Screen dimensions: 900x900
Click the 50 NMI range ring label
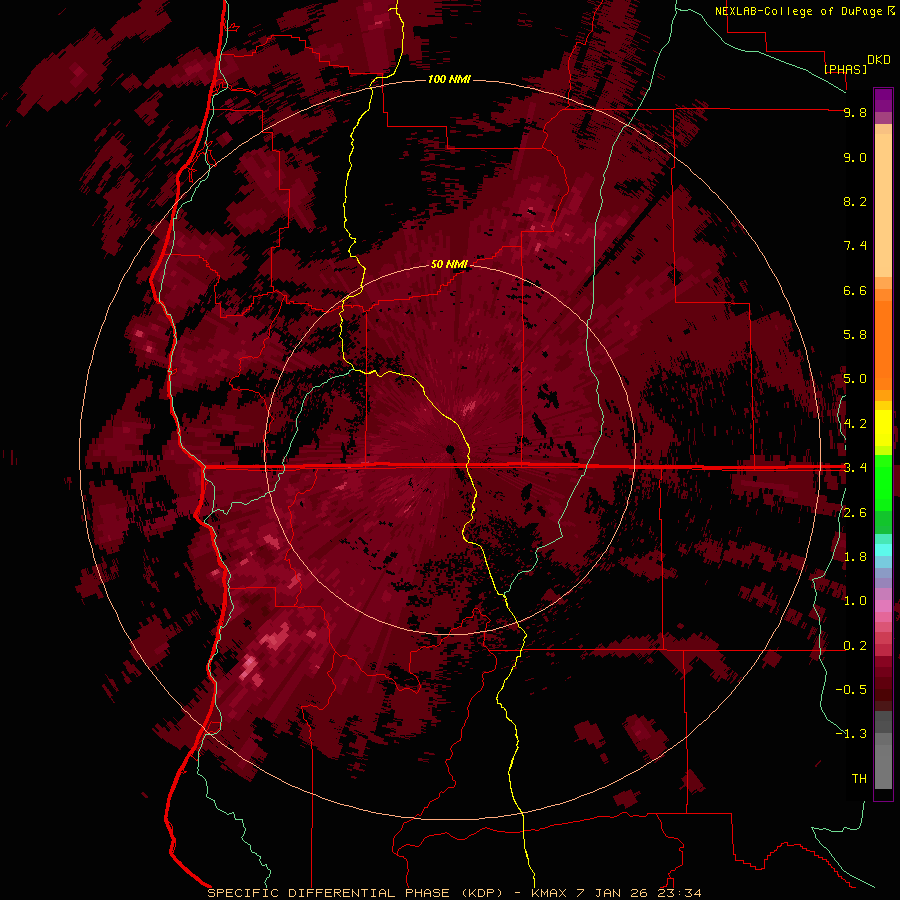pos(449,264)
